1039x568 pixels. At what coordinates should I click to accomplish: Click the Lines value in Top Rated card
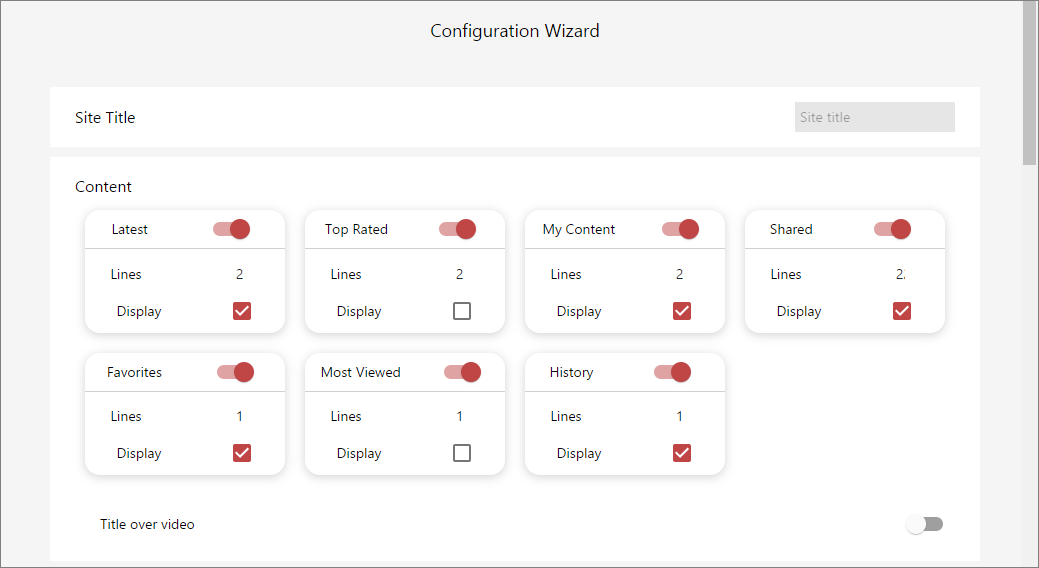(x=459, y=274)
